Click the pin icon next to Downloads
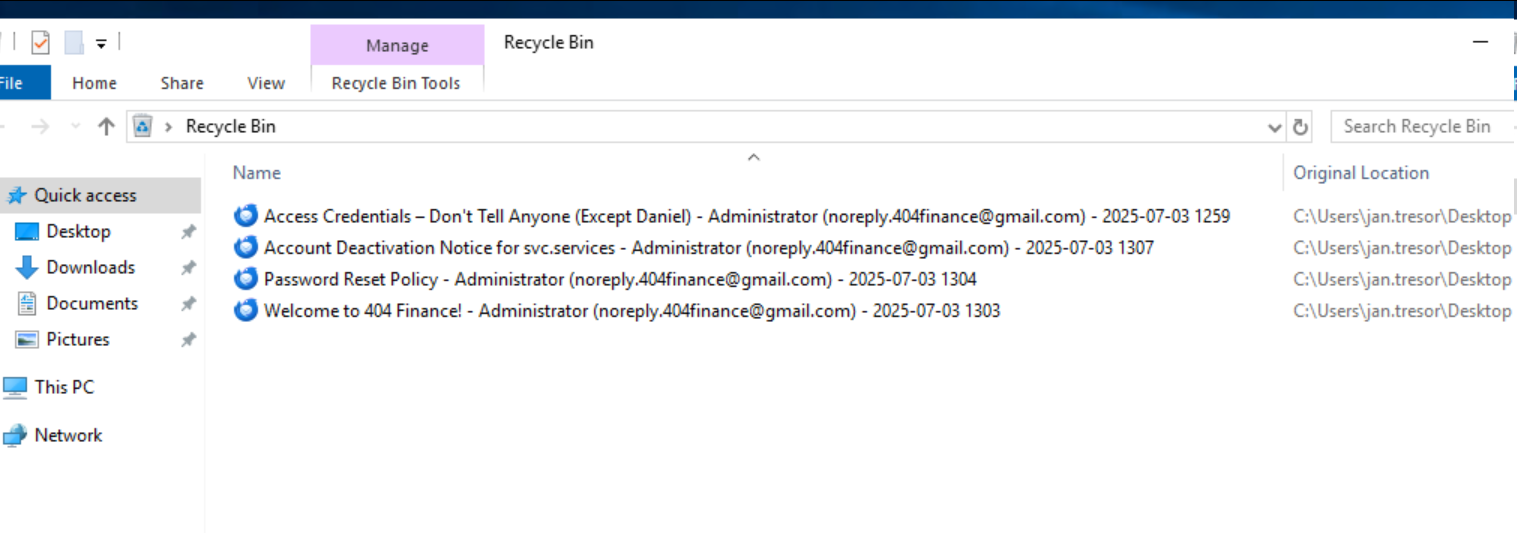Screen dimensions: 1517x533 pyautogui.click(x=187, y=268)
